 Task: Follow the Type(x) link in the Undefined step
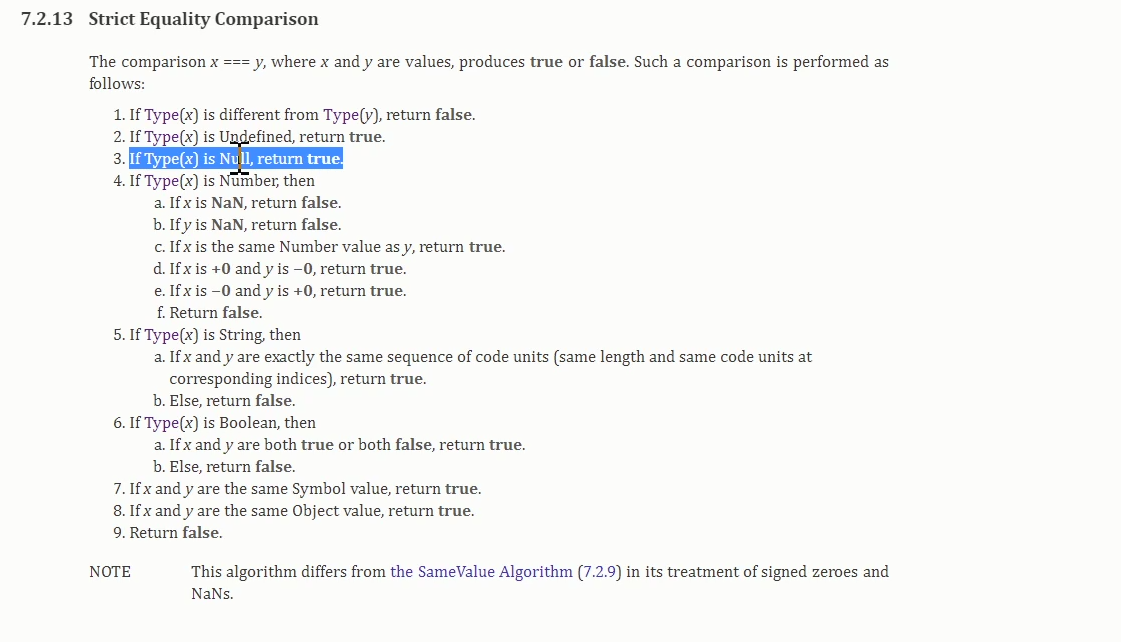coord(171,137)
